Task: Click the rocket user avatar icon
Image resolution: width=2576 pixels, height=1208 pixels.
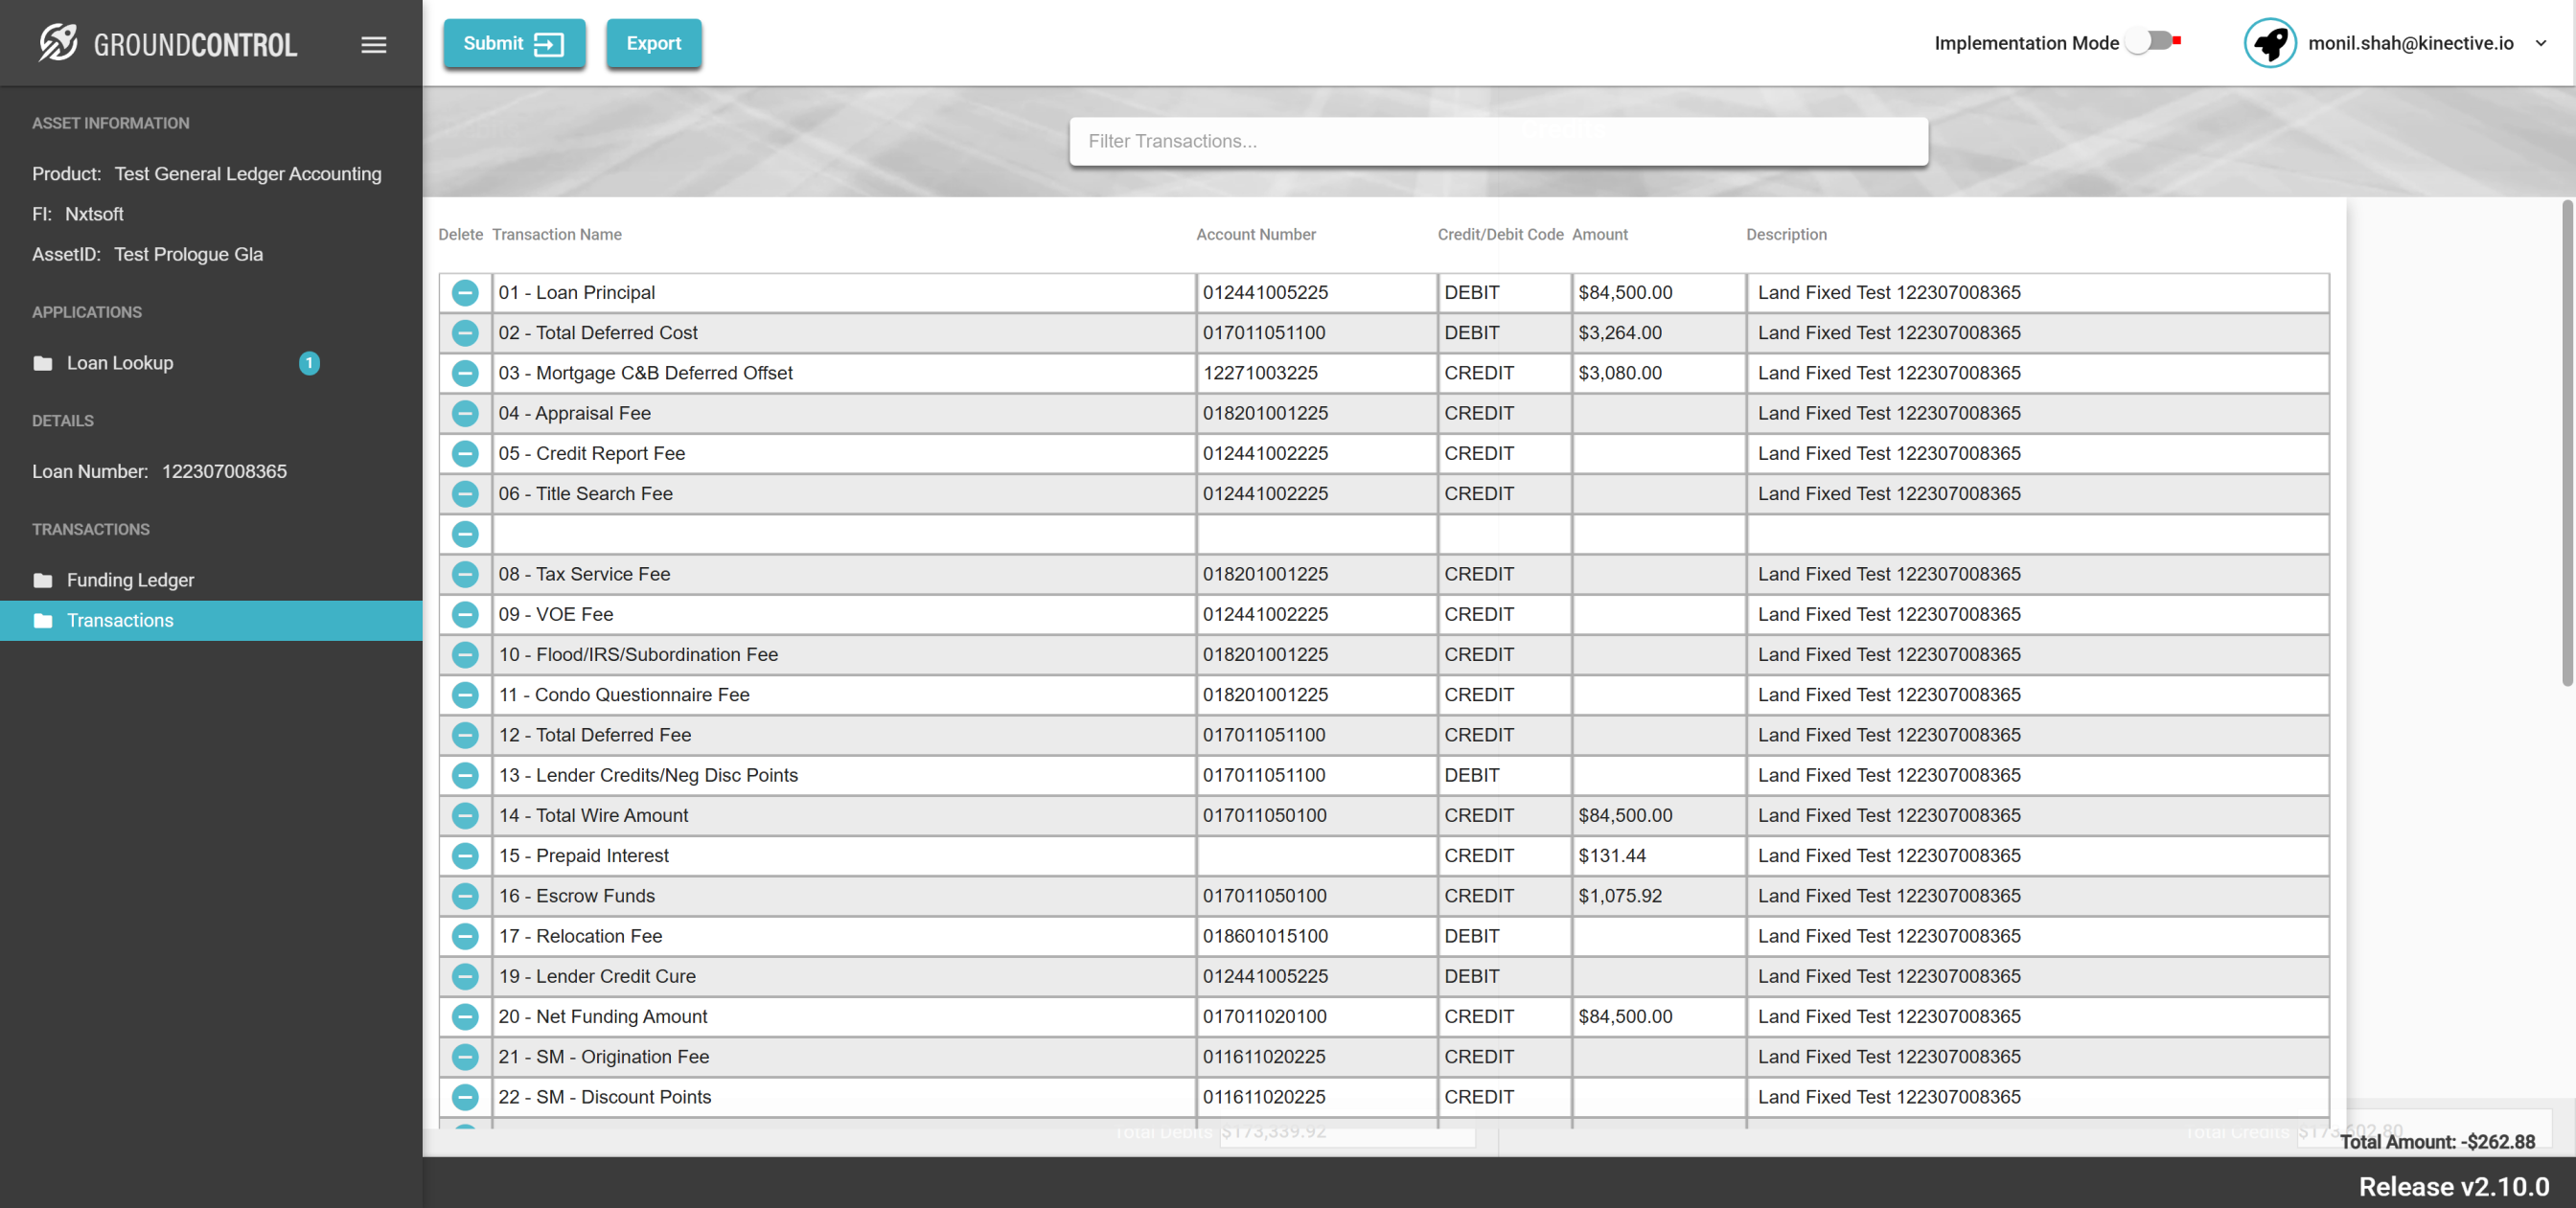Action: tap(2269, 43)
